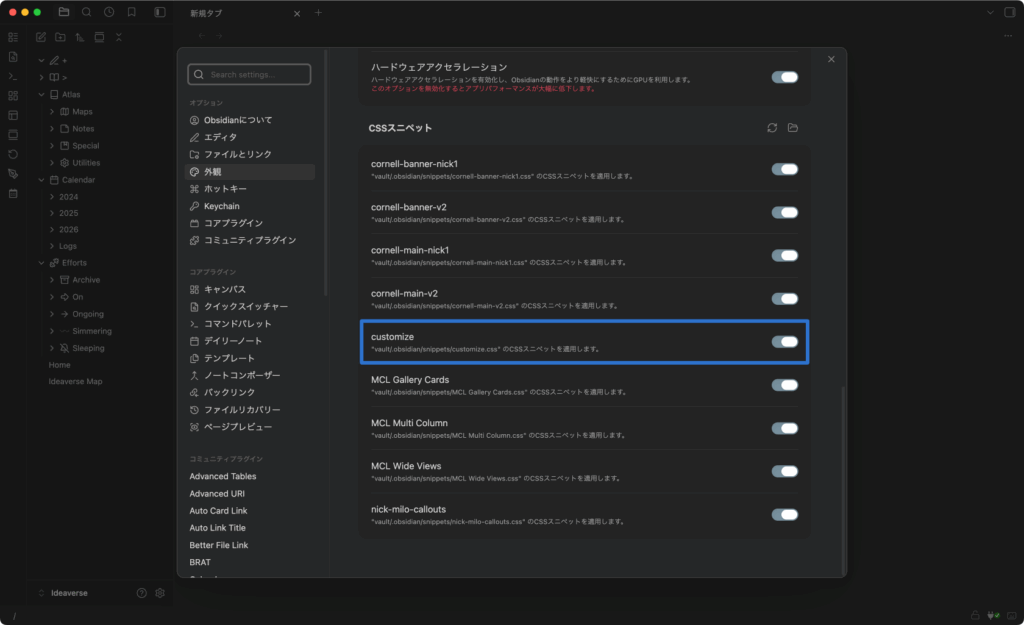
Task: Open the ホットキー settings section
Action: coord(225,189)
